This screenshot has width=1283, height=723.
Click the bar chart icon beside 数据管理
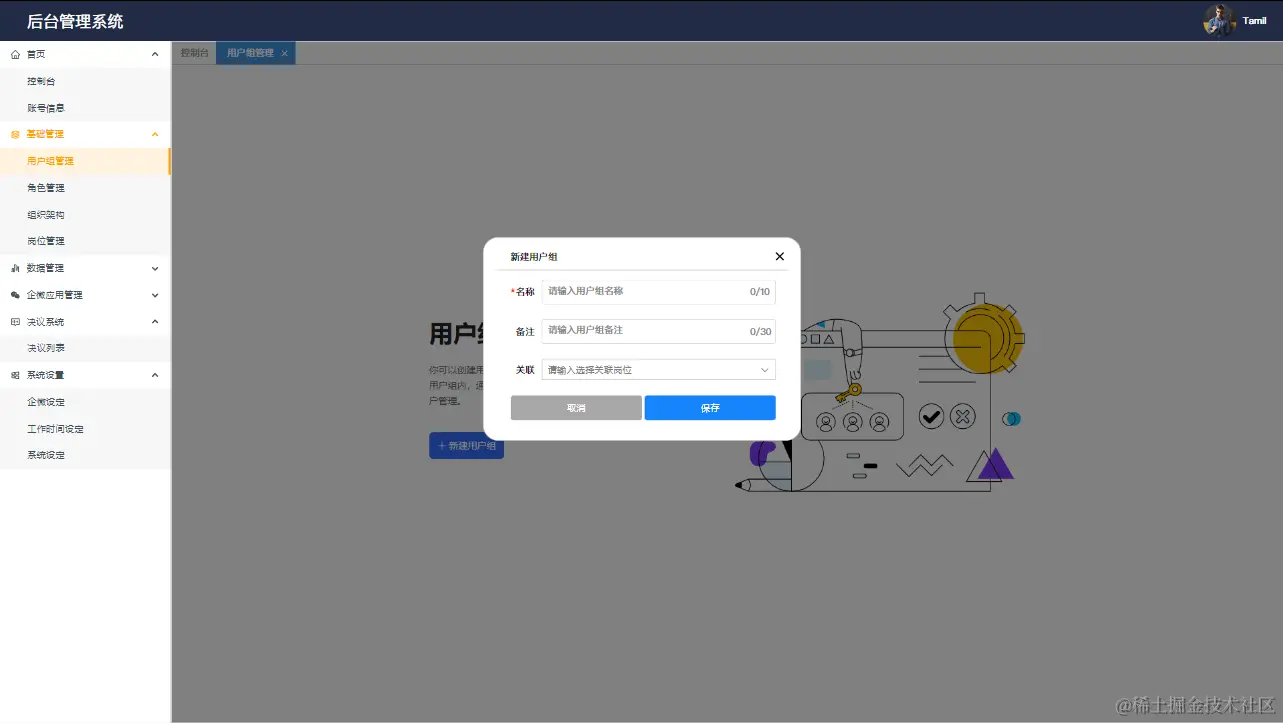(x=15, y=268)
